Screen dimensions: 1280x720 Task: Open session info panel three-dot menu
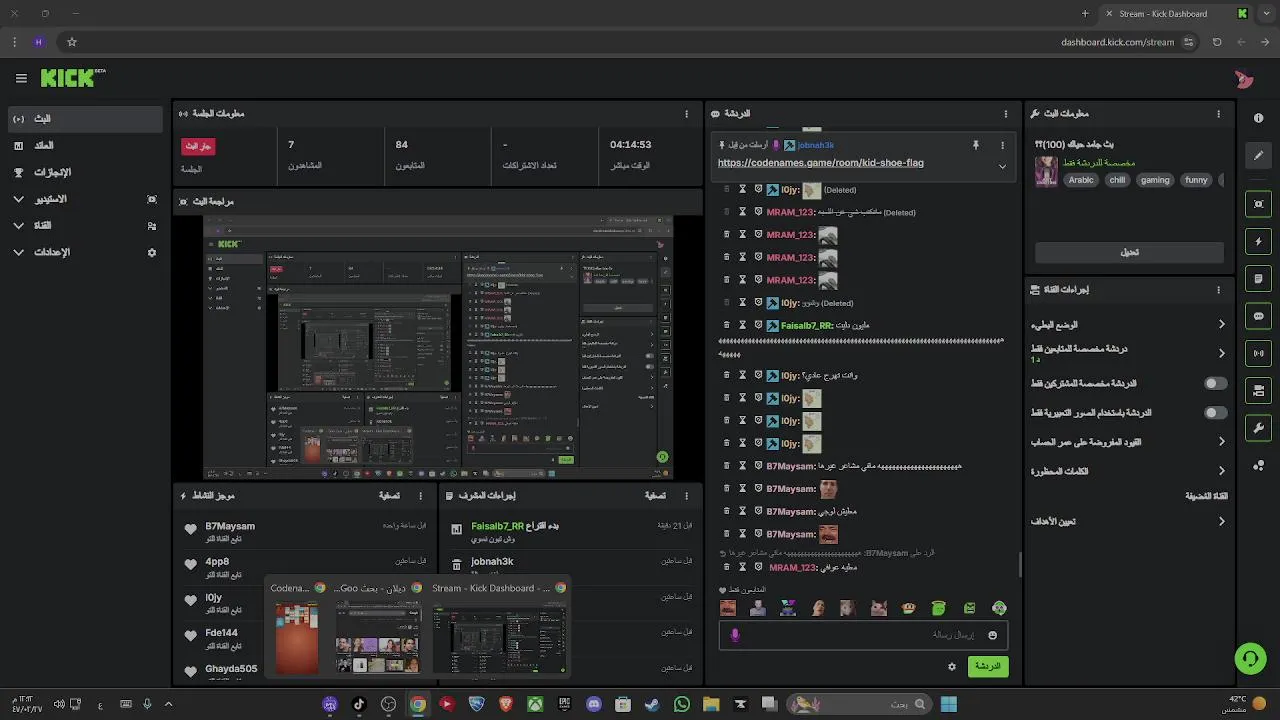tap(686, 114)
